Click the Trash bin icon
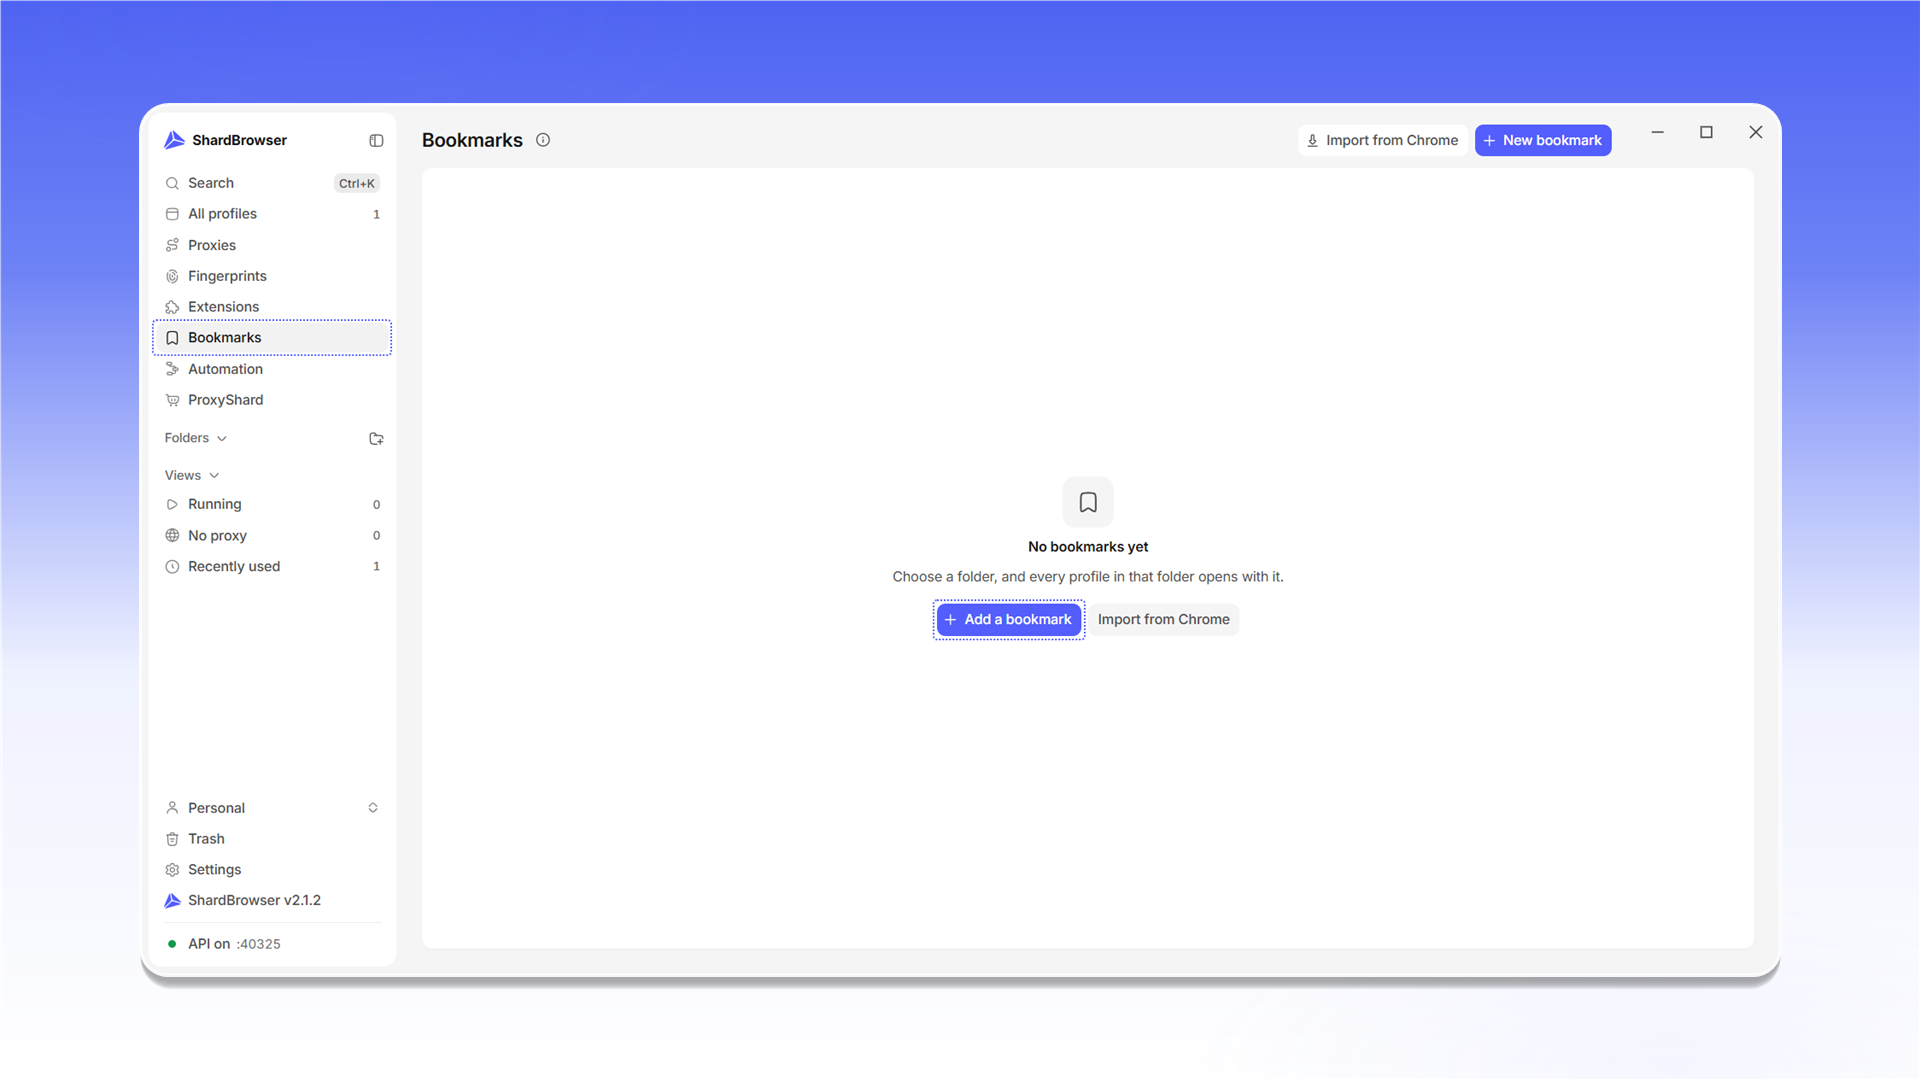The height and width of the screenshot is (1080, 1920). 172,839
